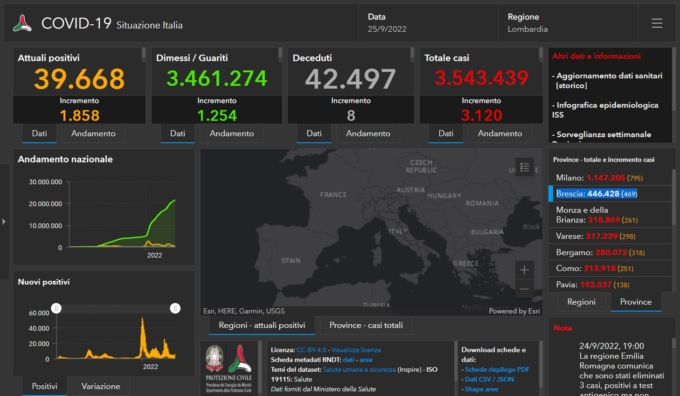This screenshot has width=680, height=396.
Task: Select Andamento tab under Totale casi
Action: pos(500,134)
